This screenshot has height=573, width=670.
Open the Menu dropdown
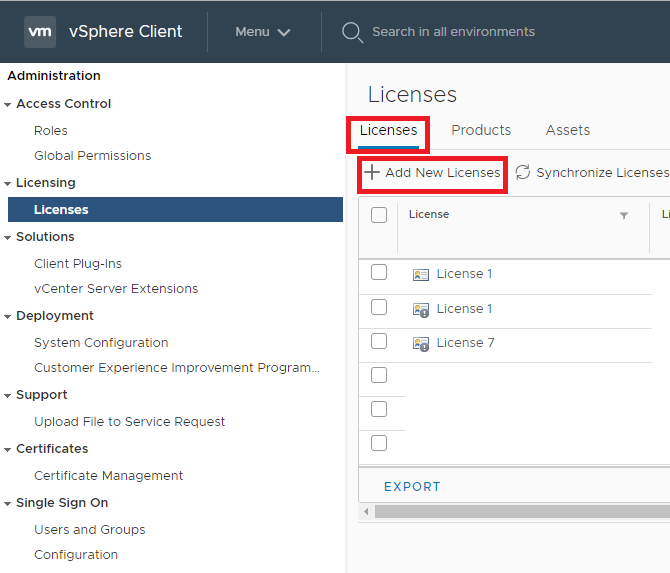pyautogui.click(x=263, y=32)
